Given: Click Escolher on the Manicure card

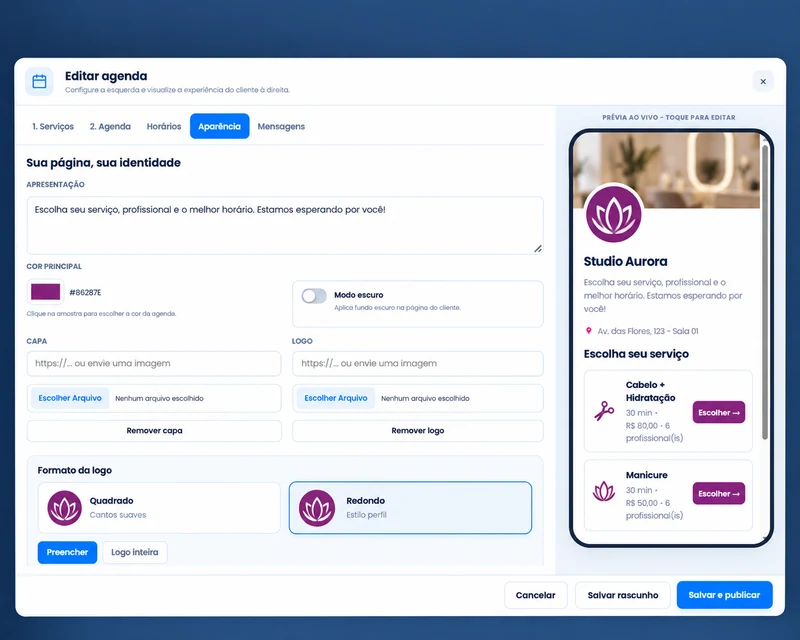Looking at the screenshot, I should click(719, 494).
